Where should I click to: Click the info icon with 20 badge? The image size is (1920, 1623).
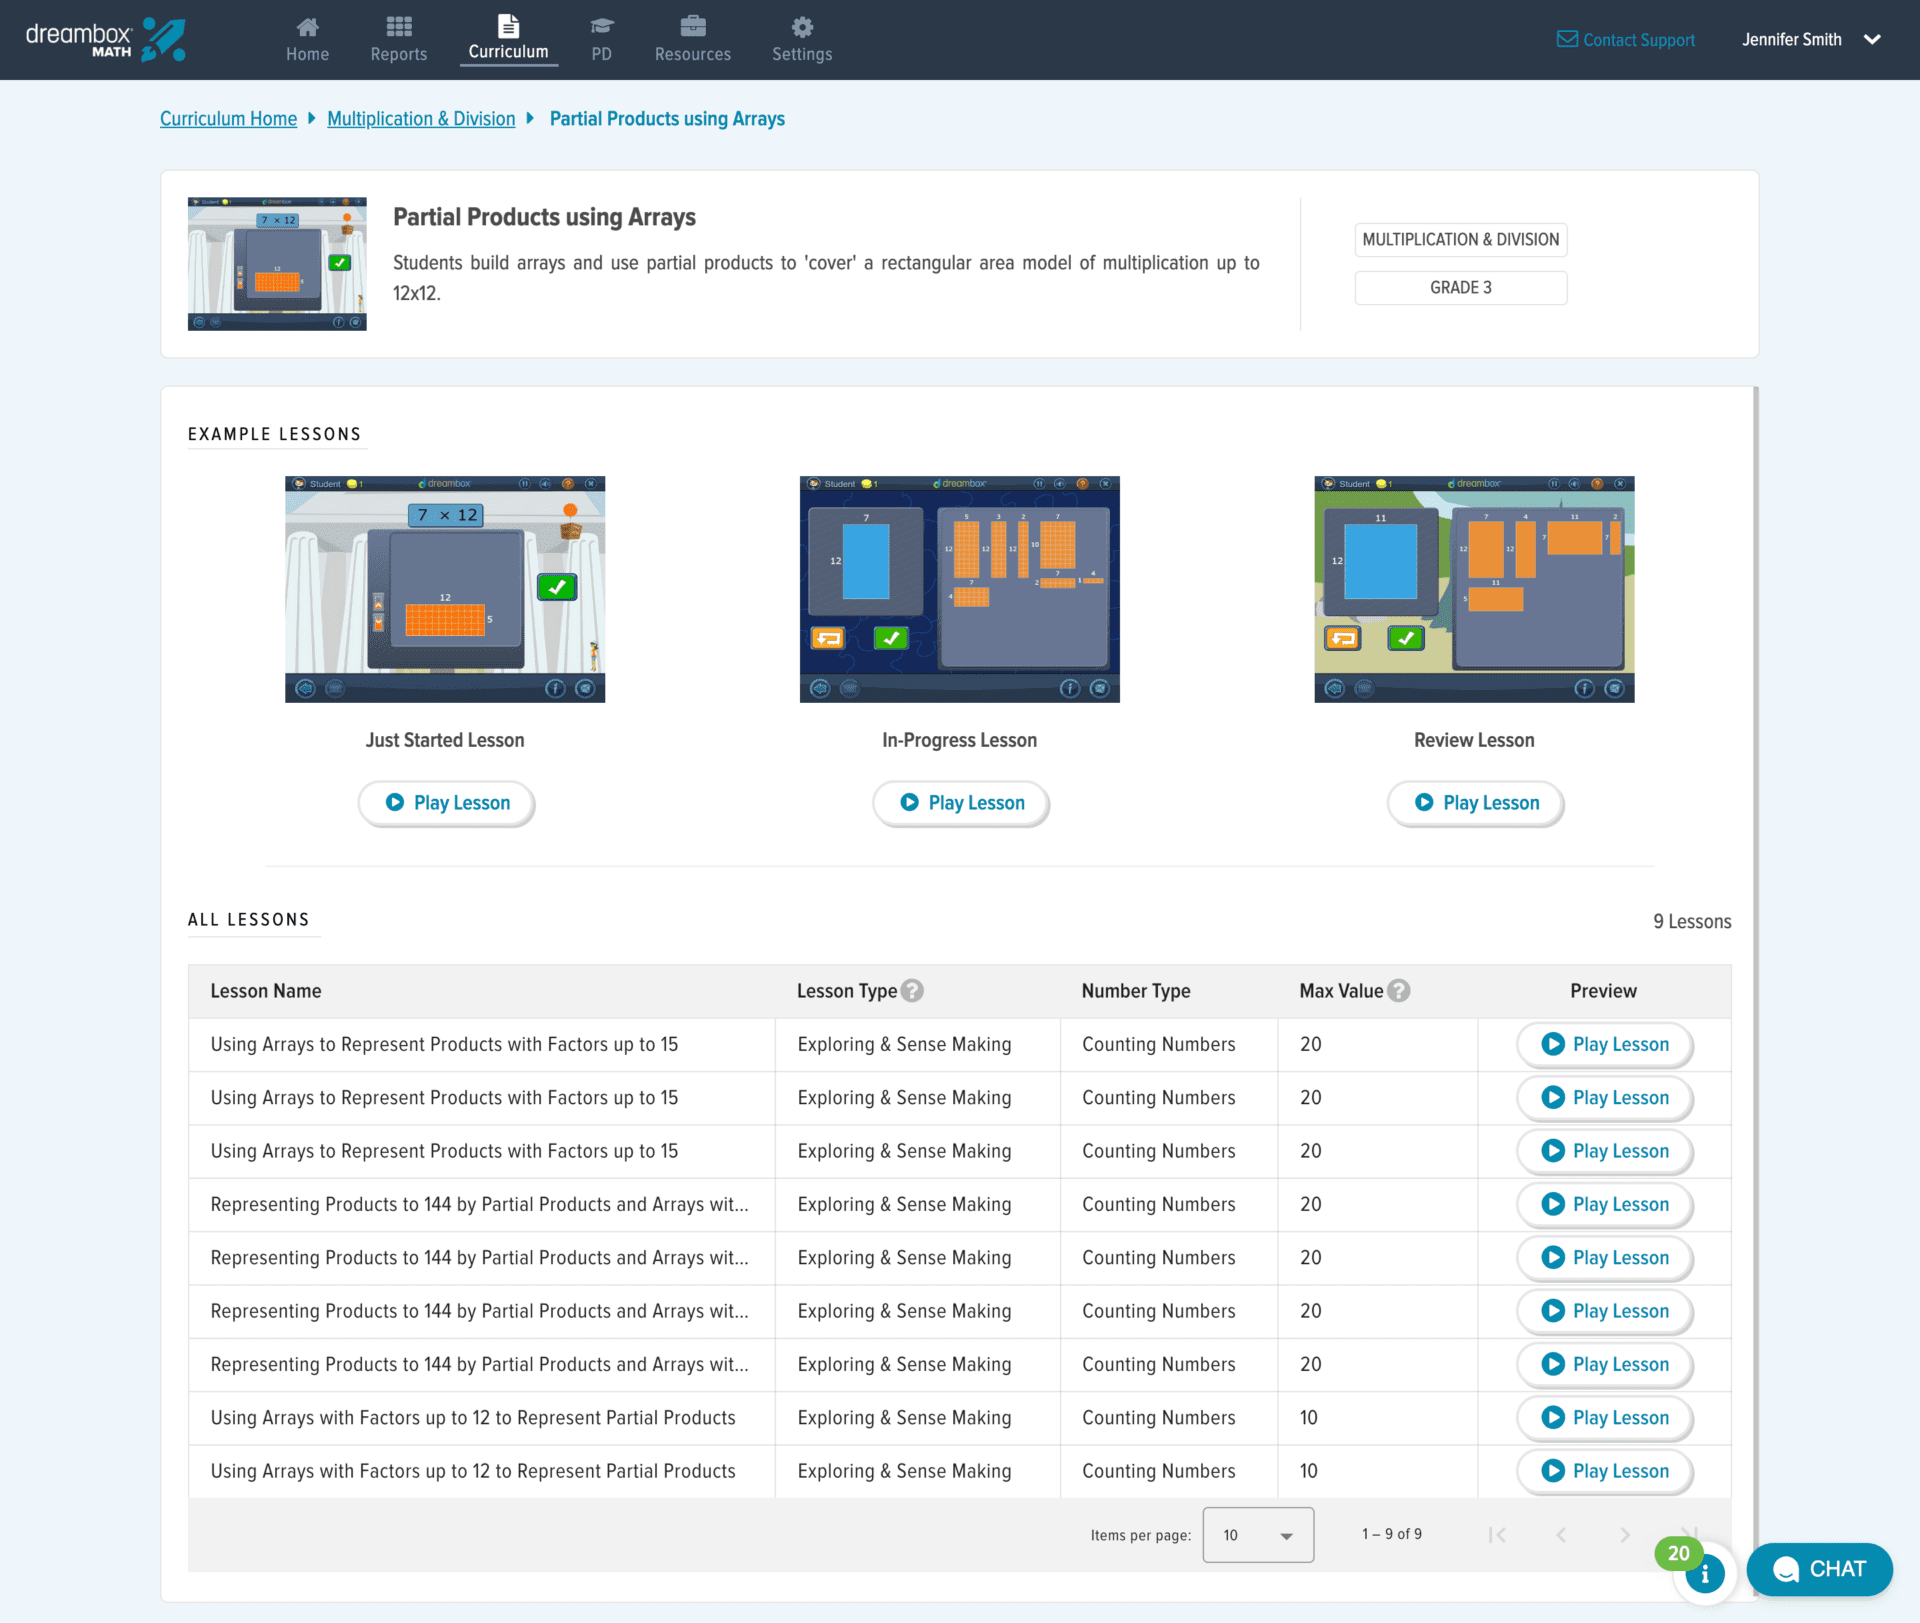1704,1573
